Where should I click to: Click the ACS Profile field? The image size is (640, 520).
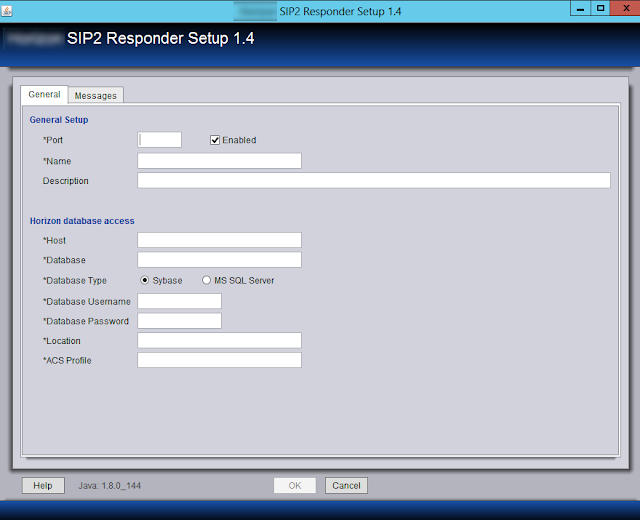pos(220,360)
